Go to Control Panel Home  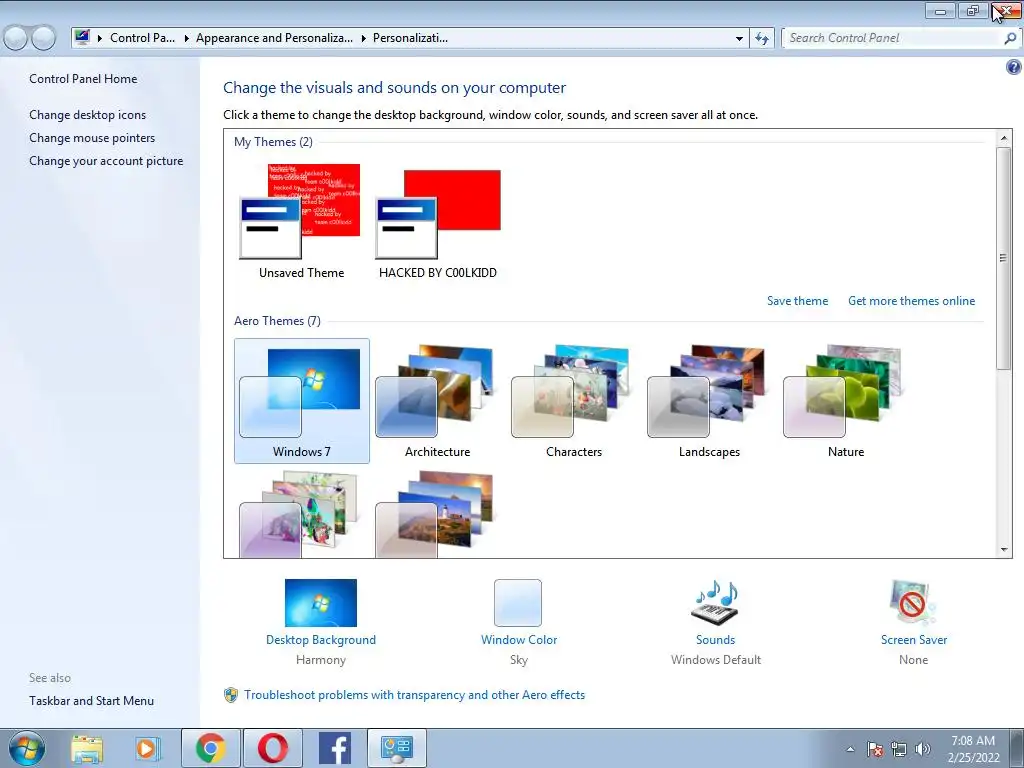[x=83, y=79]
